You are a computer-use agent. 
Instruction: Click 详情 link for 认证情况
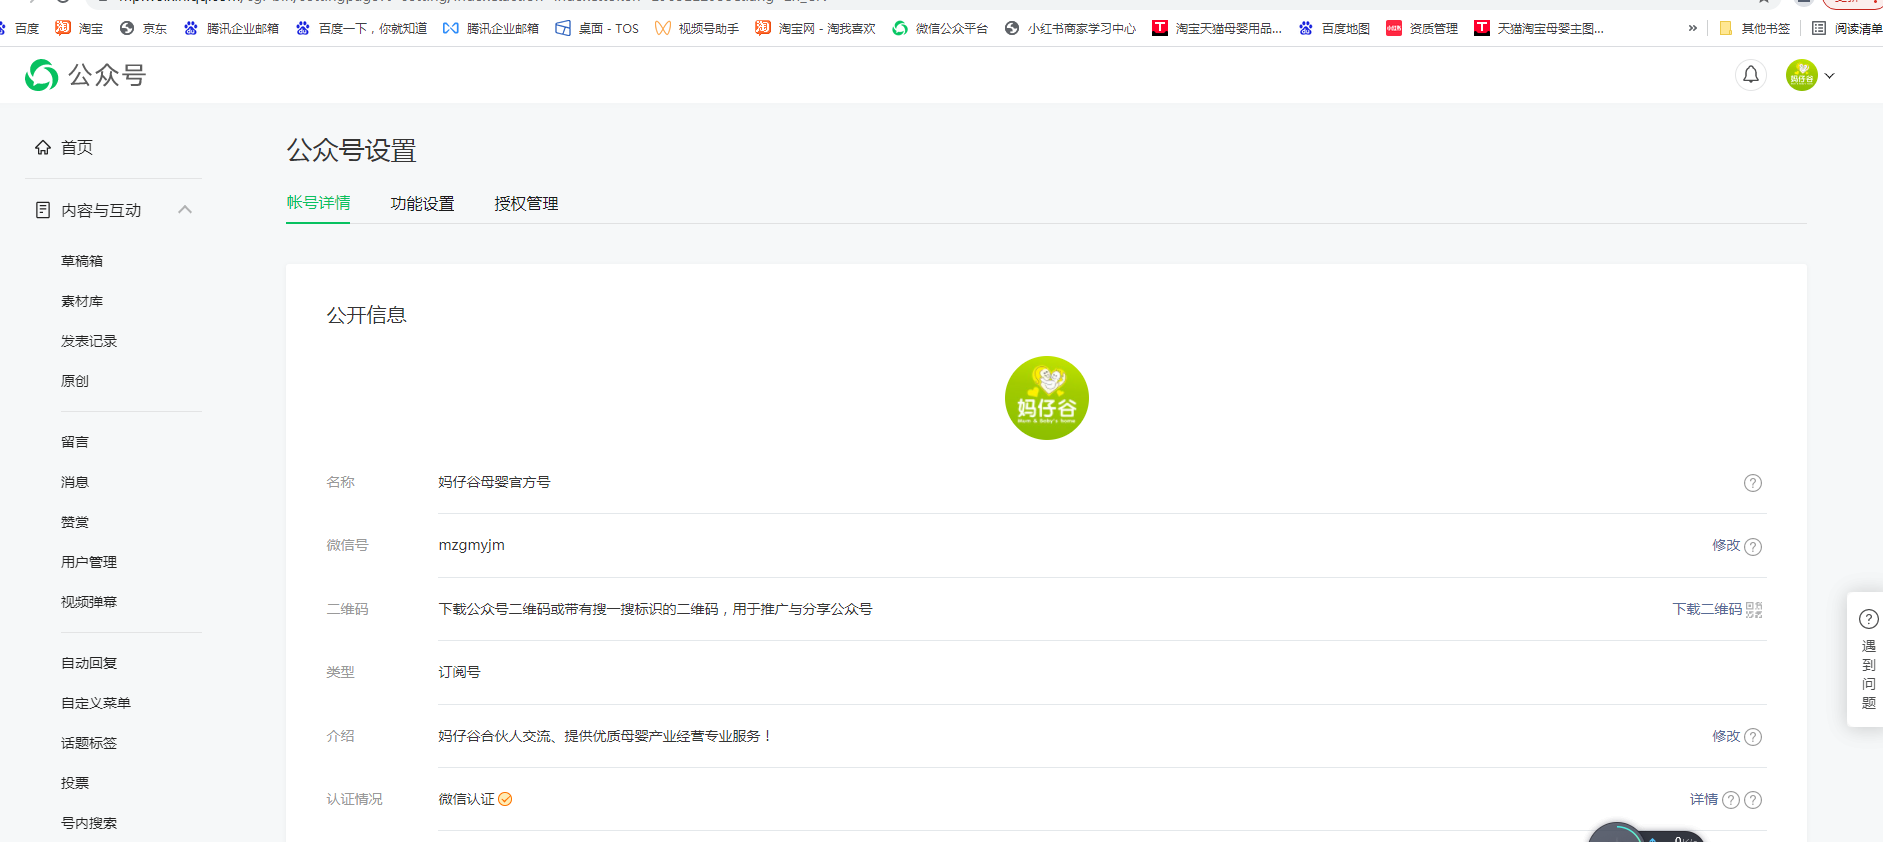1704,799
